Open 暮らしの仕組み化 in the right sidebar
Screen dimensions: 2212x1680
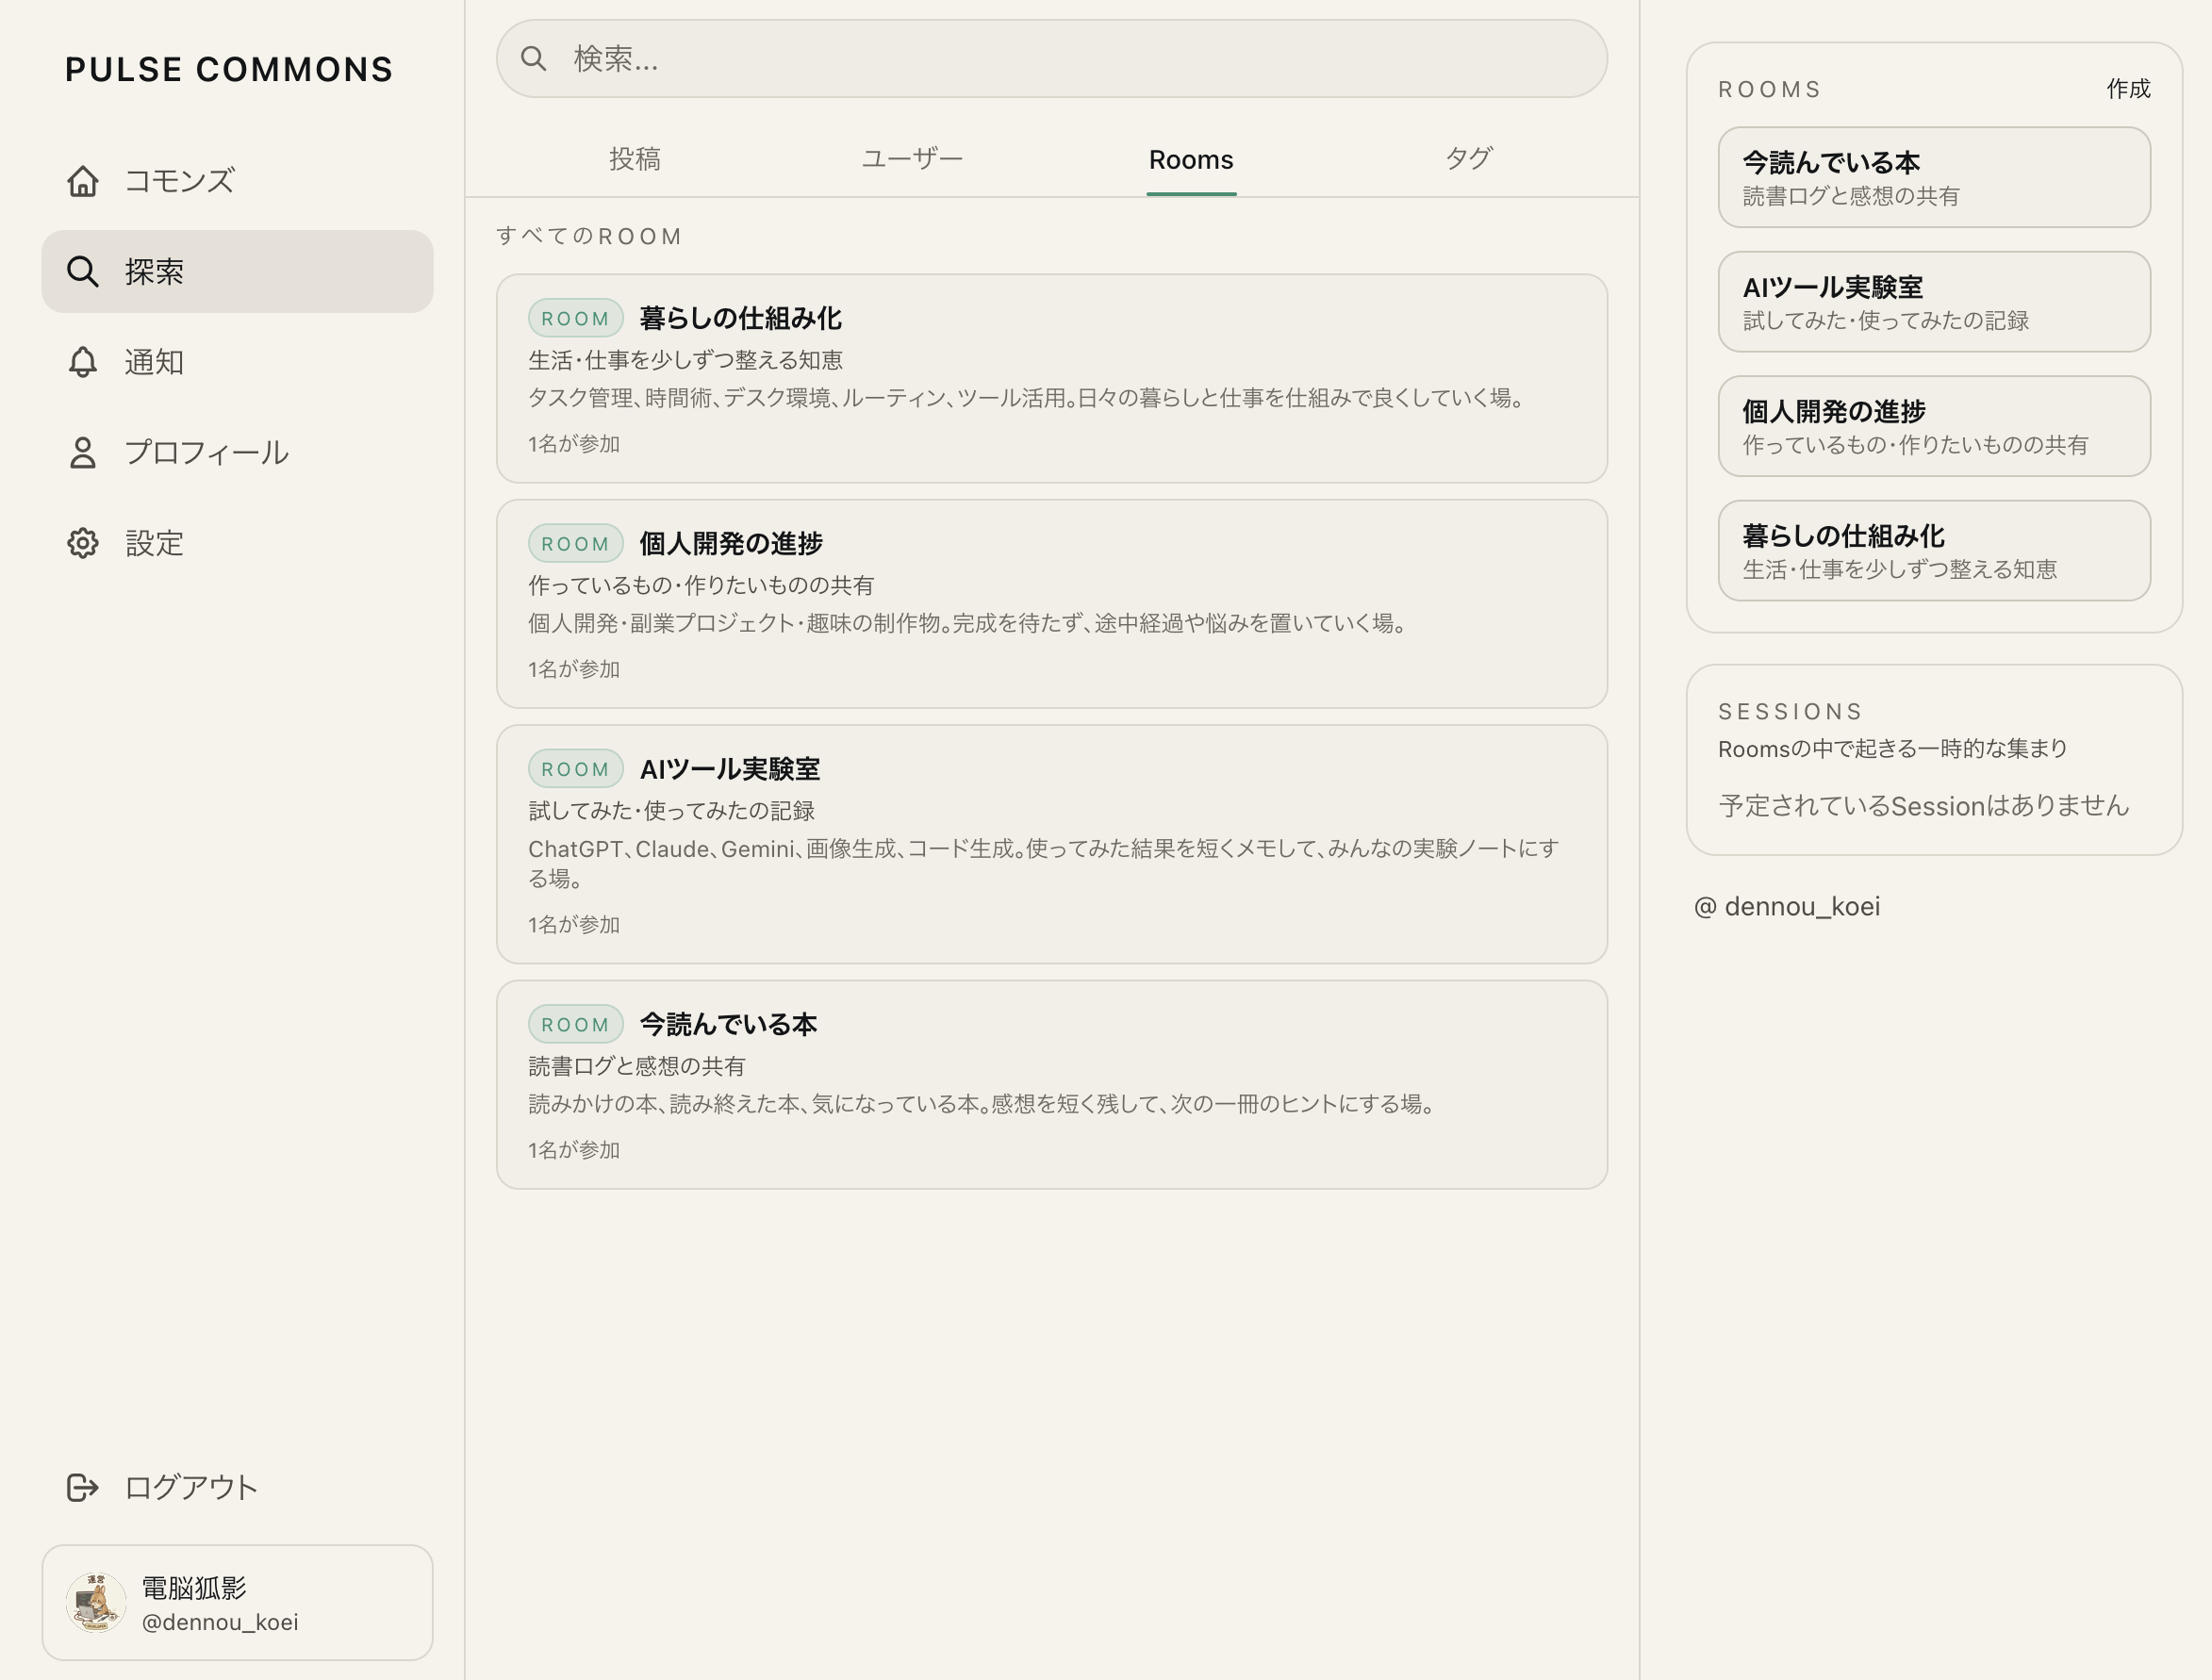tap(1933, 550)
